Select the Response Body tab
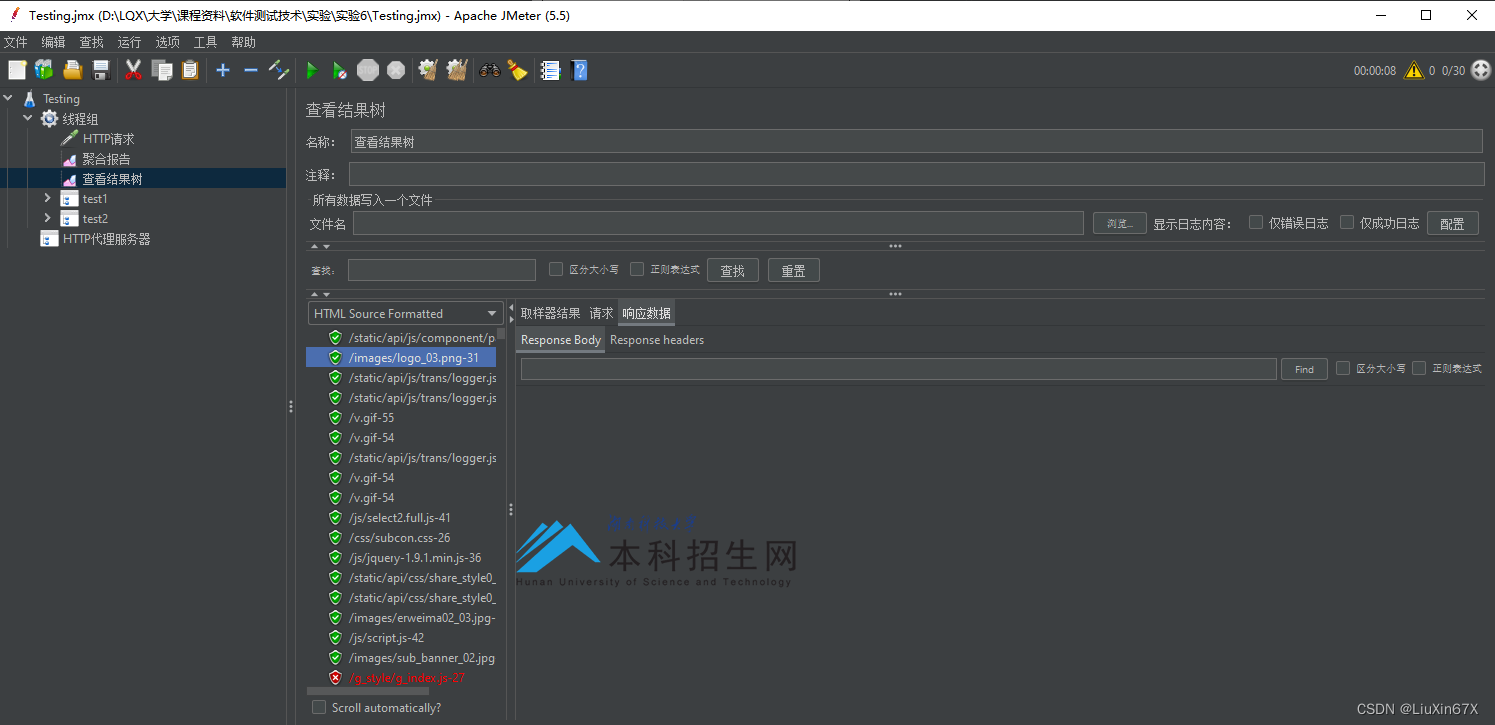1495x725 pixels. [561, 340]
